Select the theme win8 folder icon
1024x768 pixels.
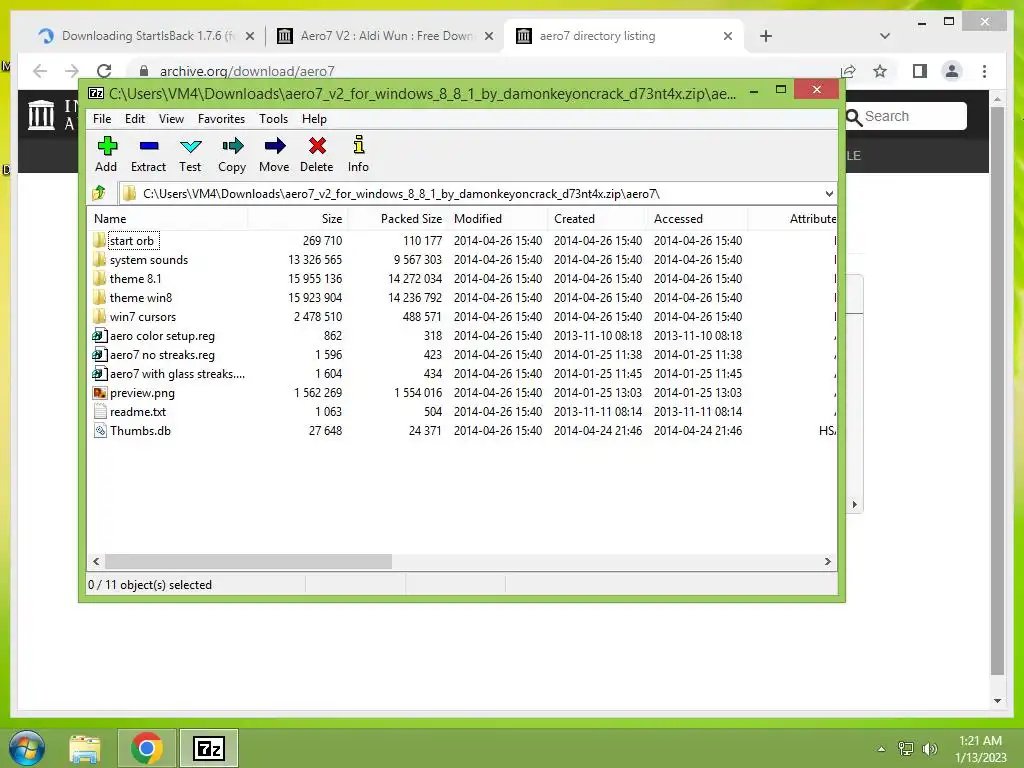tap(99, 297)
